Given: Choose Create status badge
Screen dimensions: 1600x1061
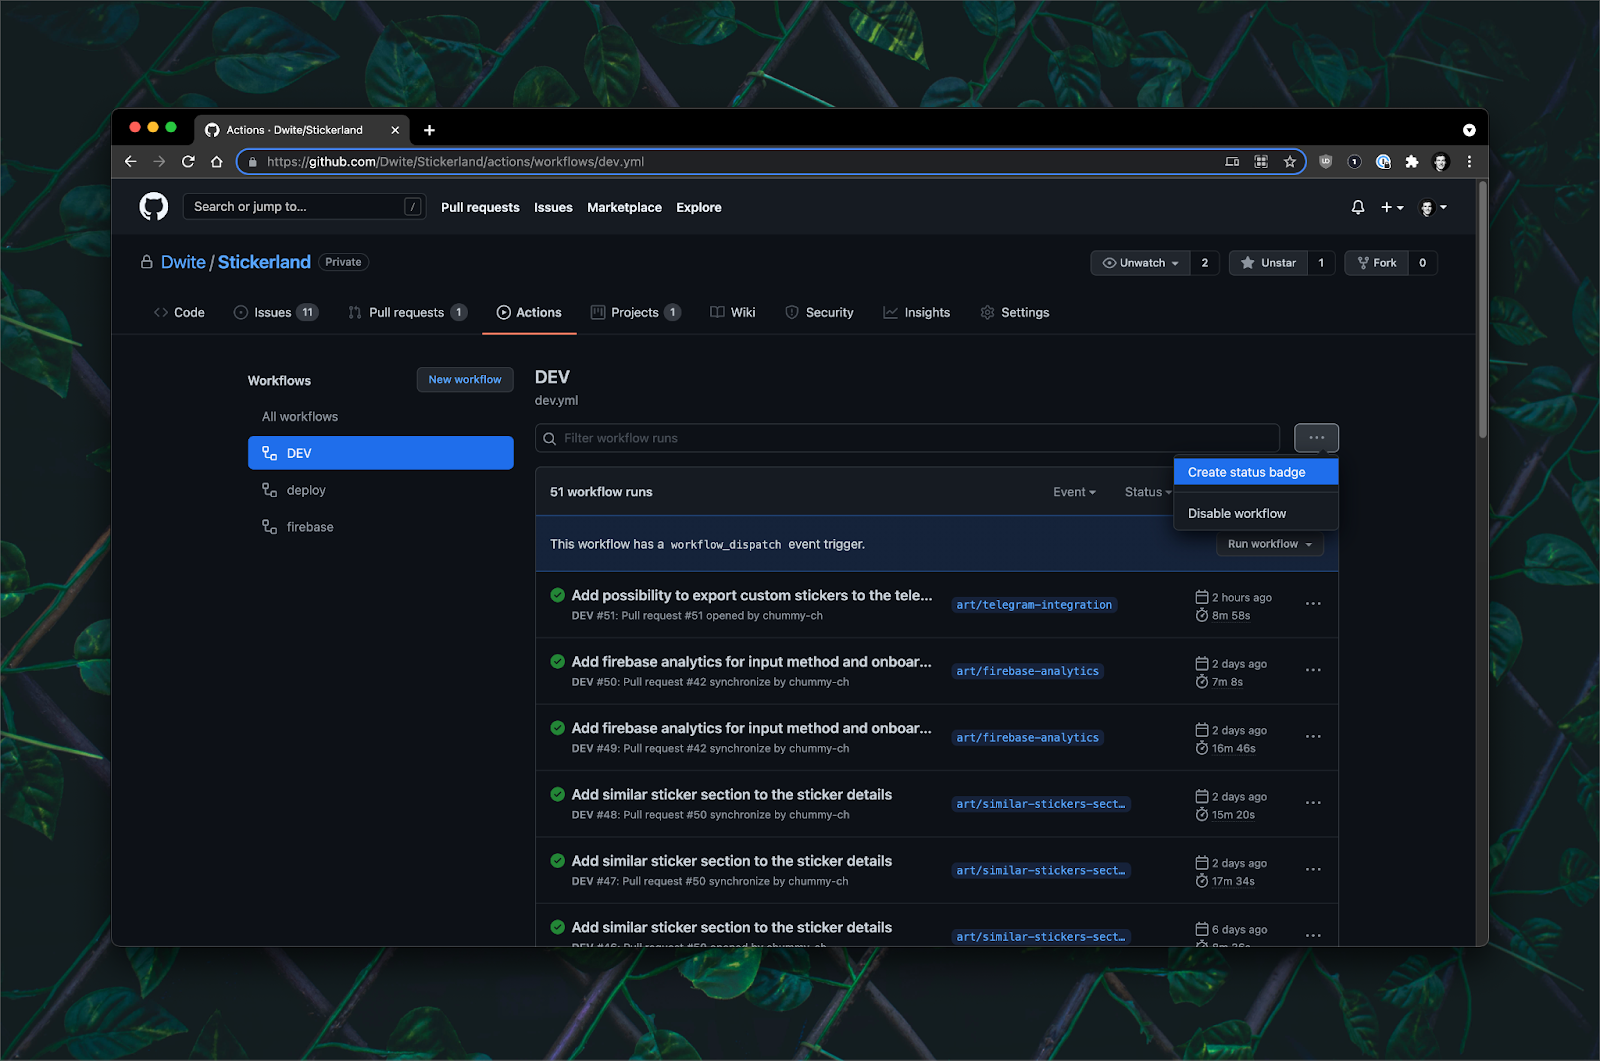Looking at the screenshot, I should [1256, 472].
